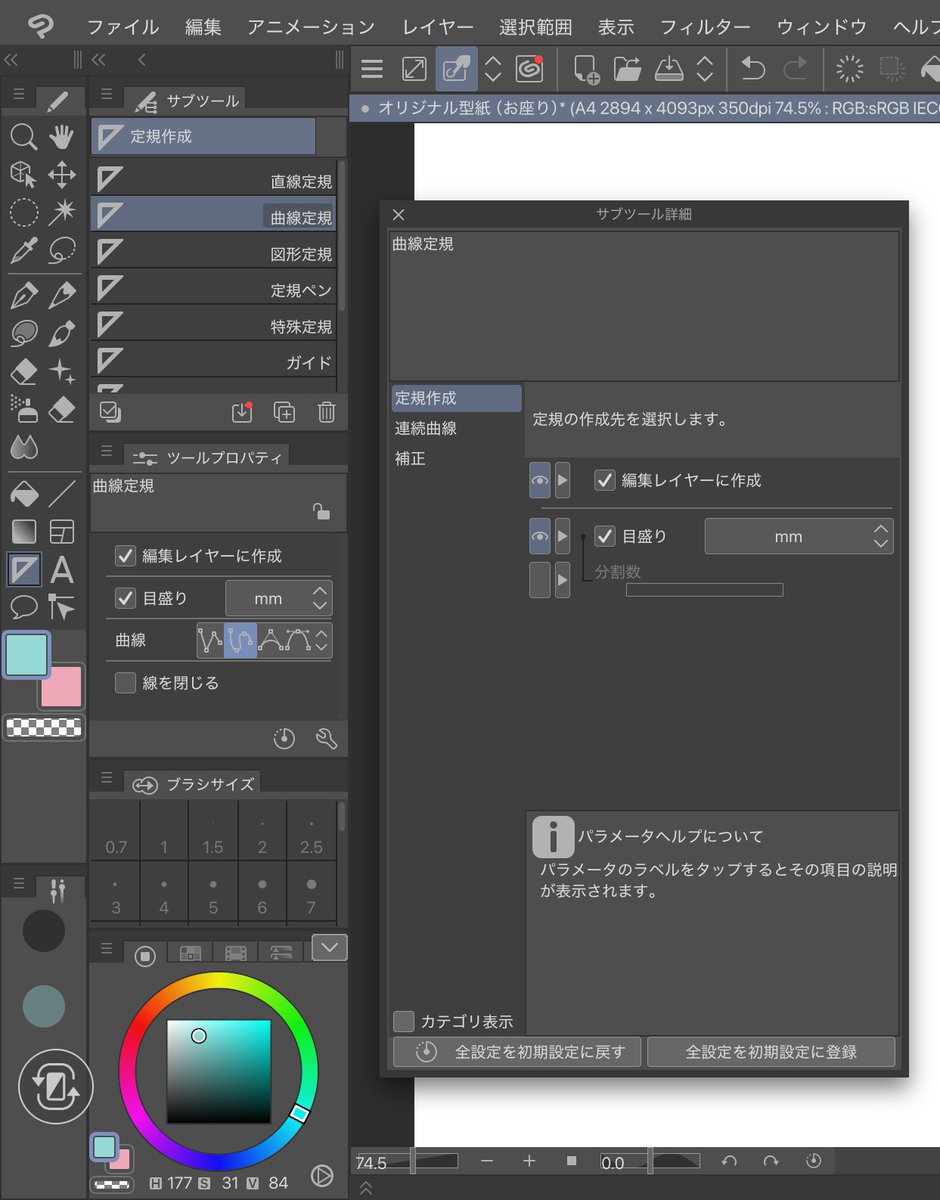Open sub tool detail wrench icon
This screenshot has height=1200, width=940.
pyautogui.click(x=326, y=739)
